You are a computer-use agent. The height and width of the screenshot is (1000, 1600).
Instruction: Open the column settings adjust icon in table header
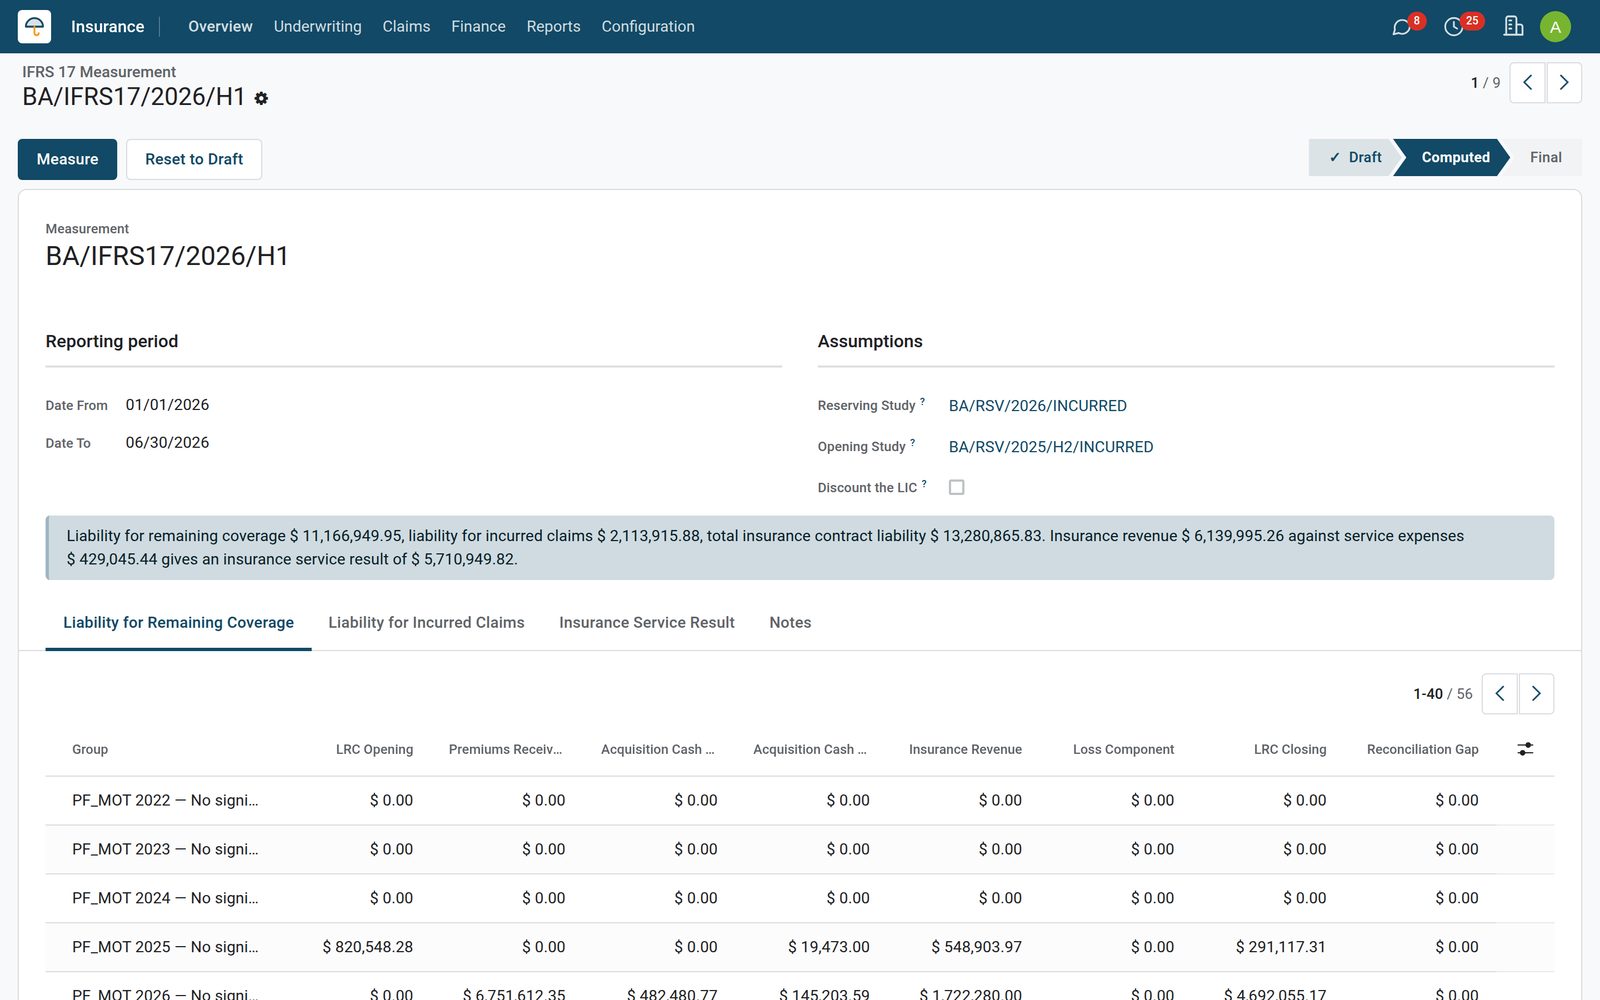1525,749
